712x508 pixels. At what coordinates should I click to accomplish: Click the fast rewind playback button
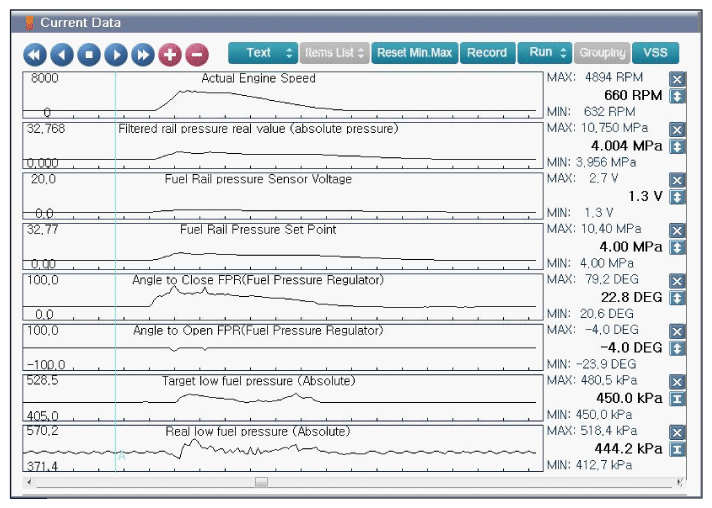click(35, 55)
